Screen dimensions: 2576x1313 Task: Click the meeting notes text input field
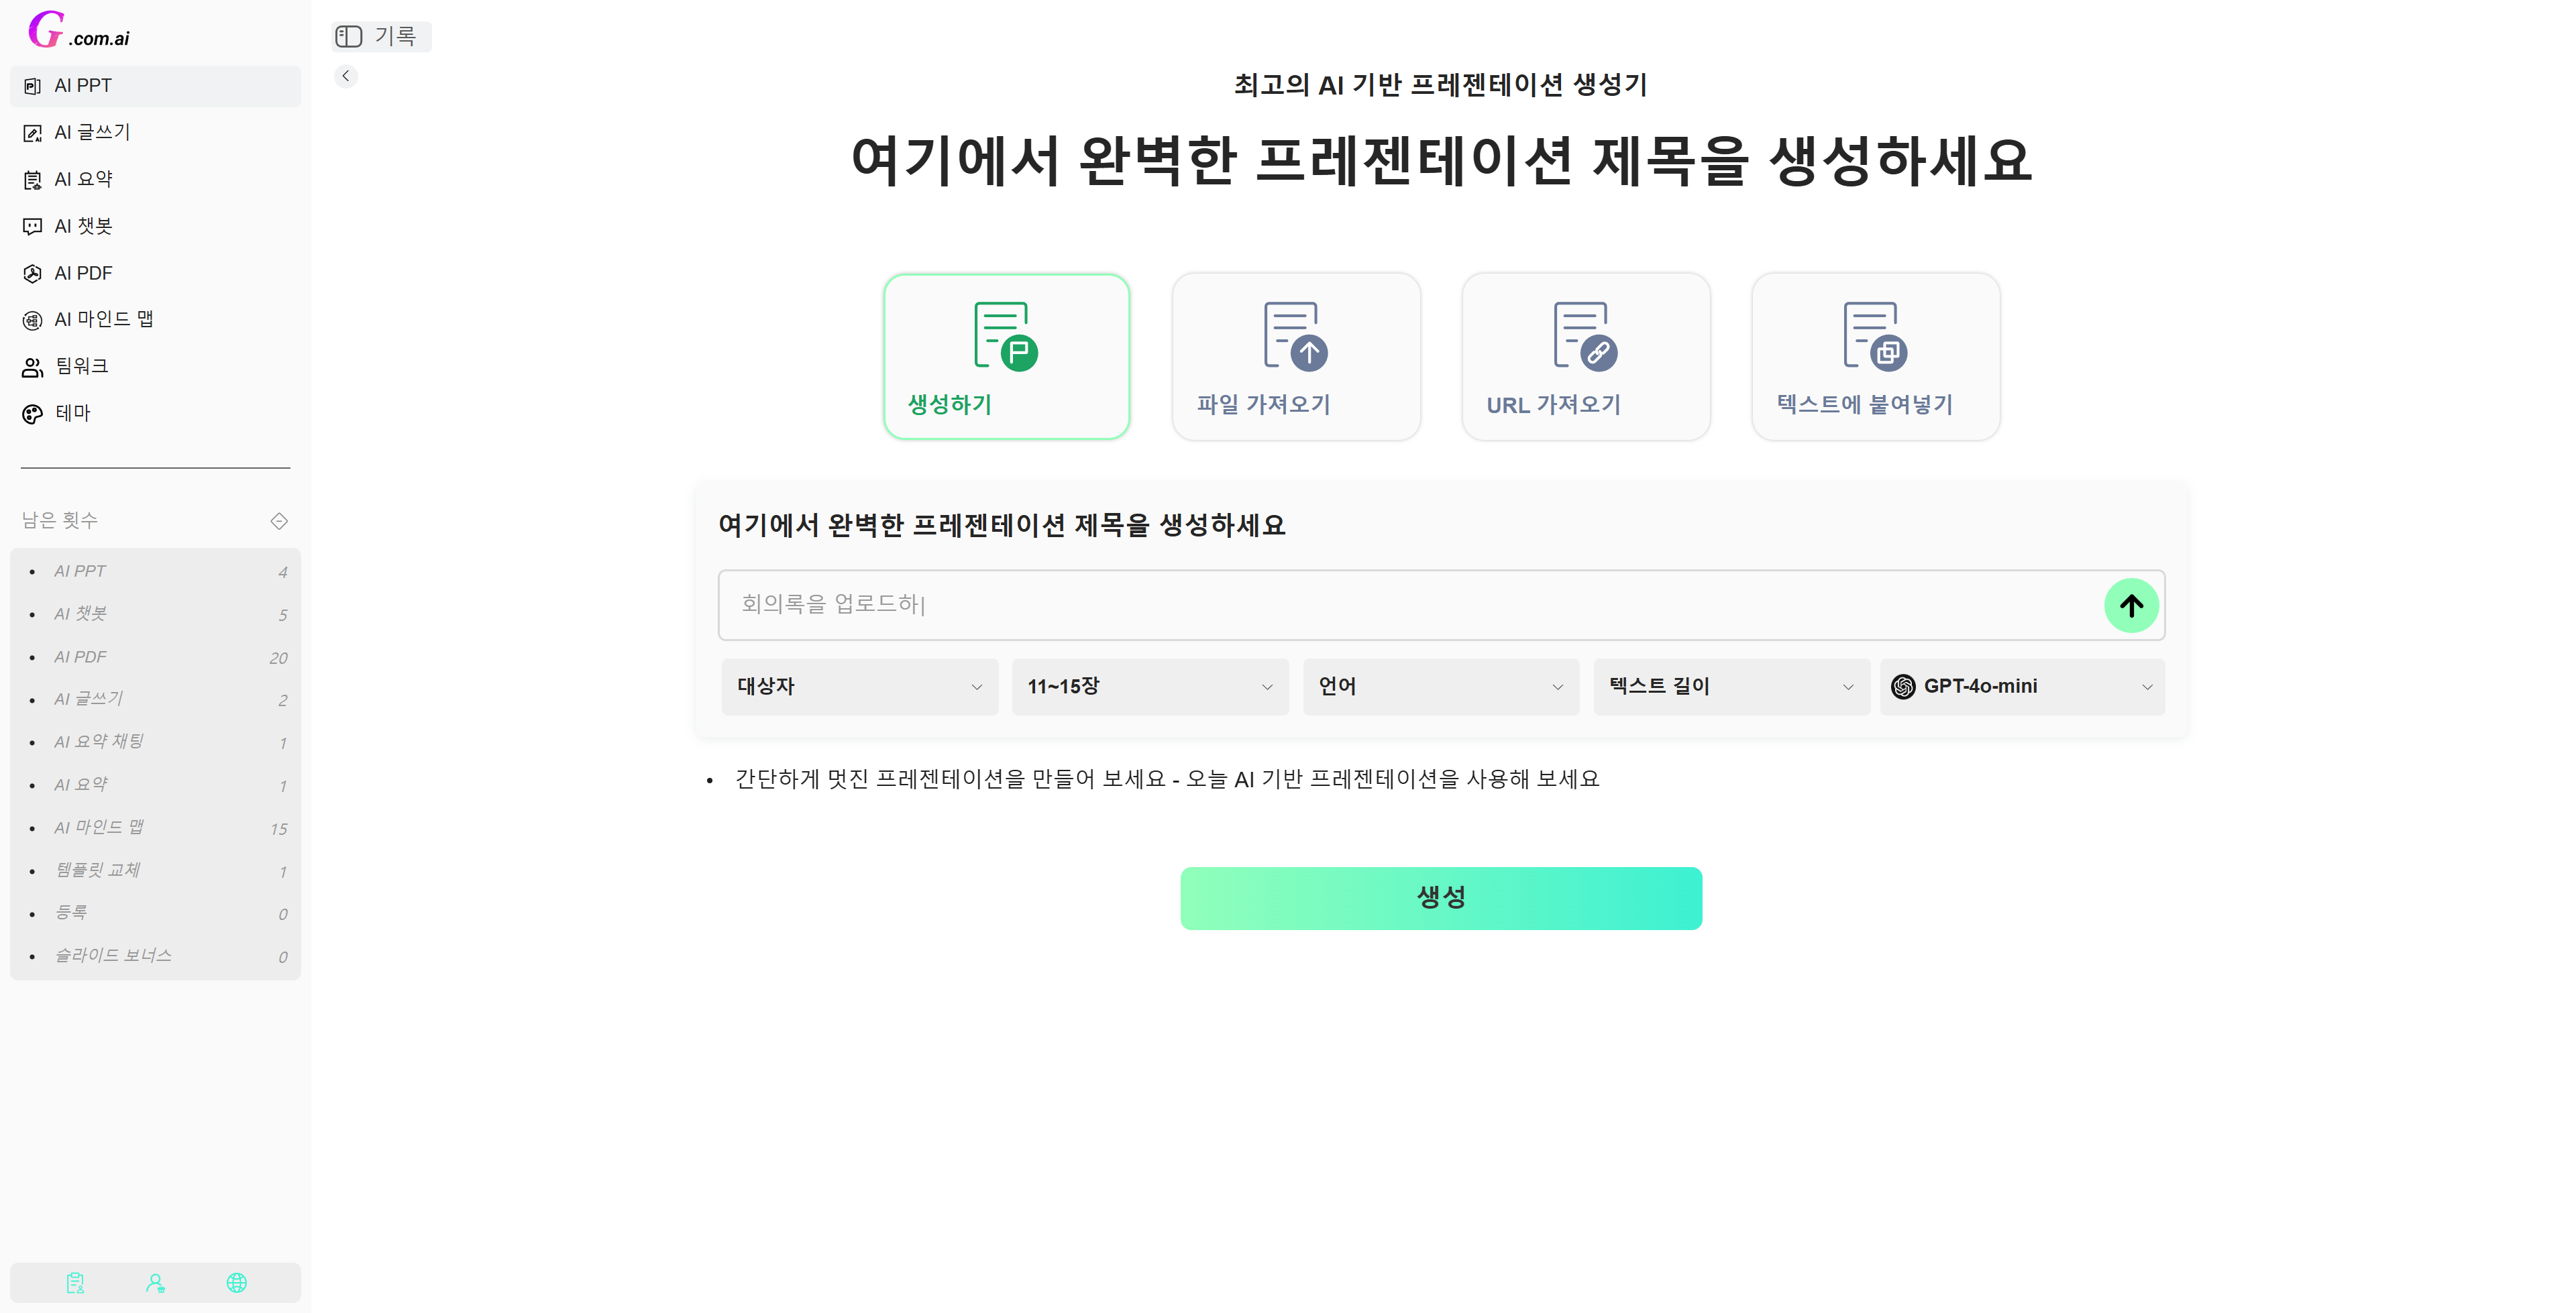[1400, 605]
